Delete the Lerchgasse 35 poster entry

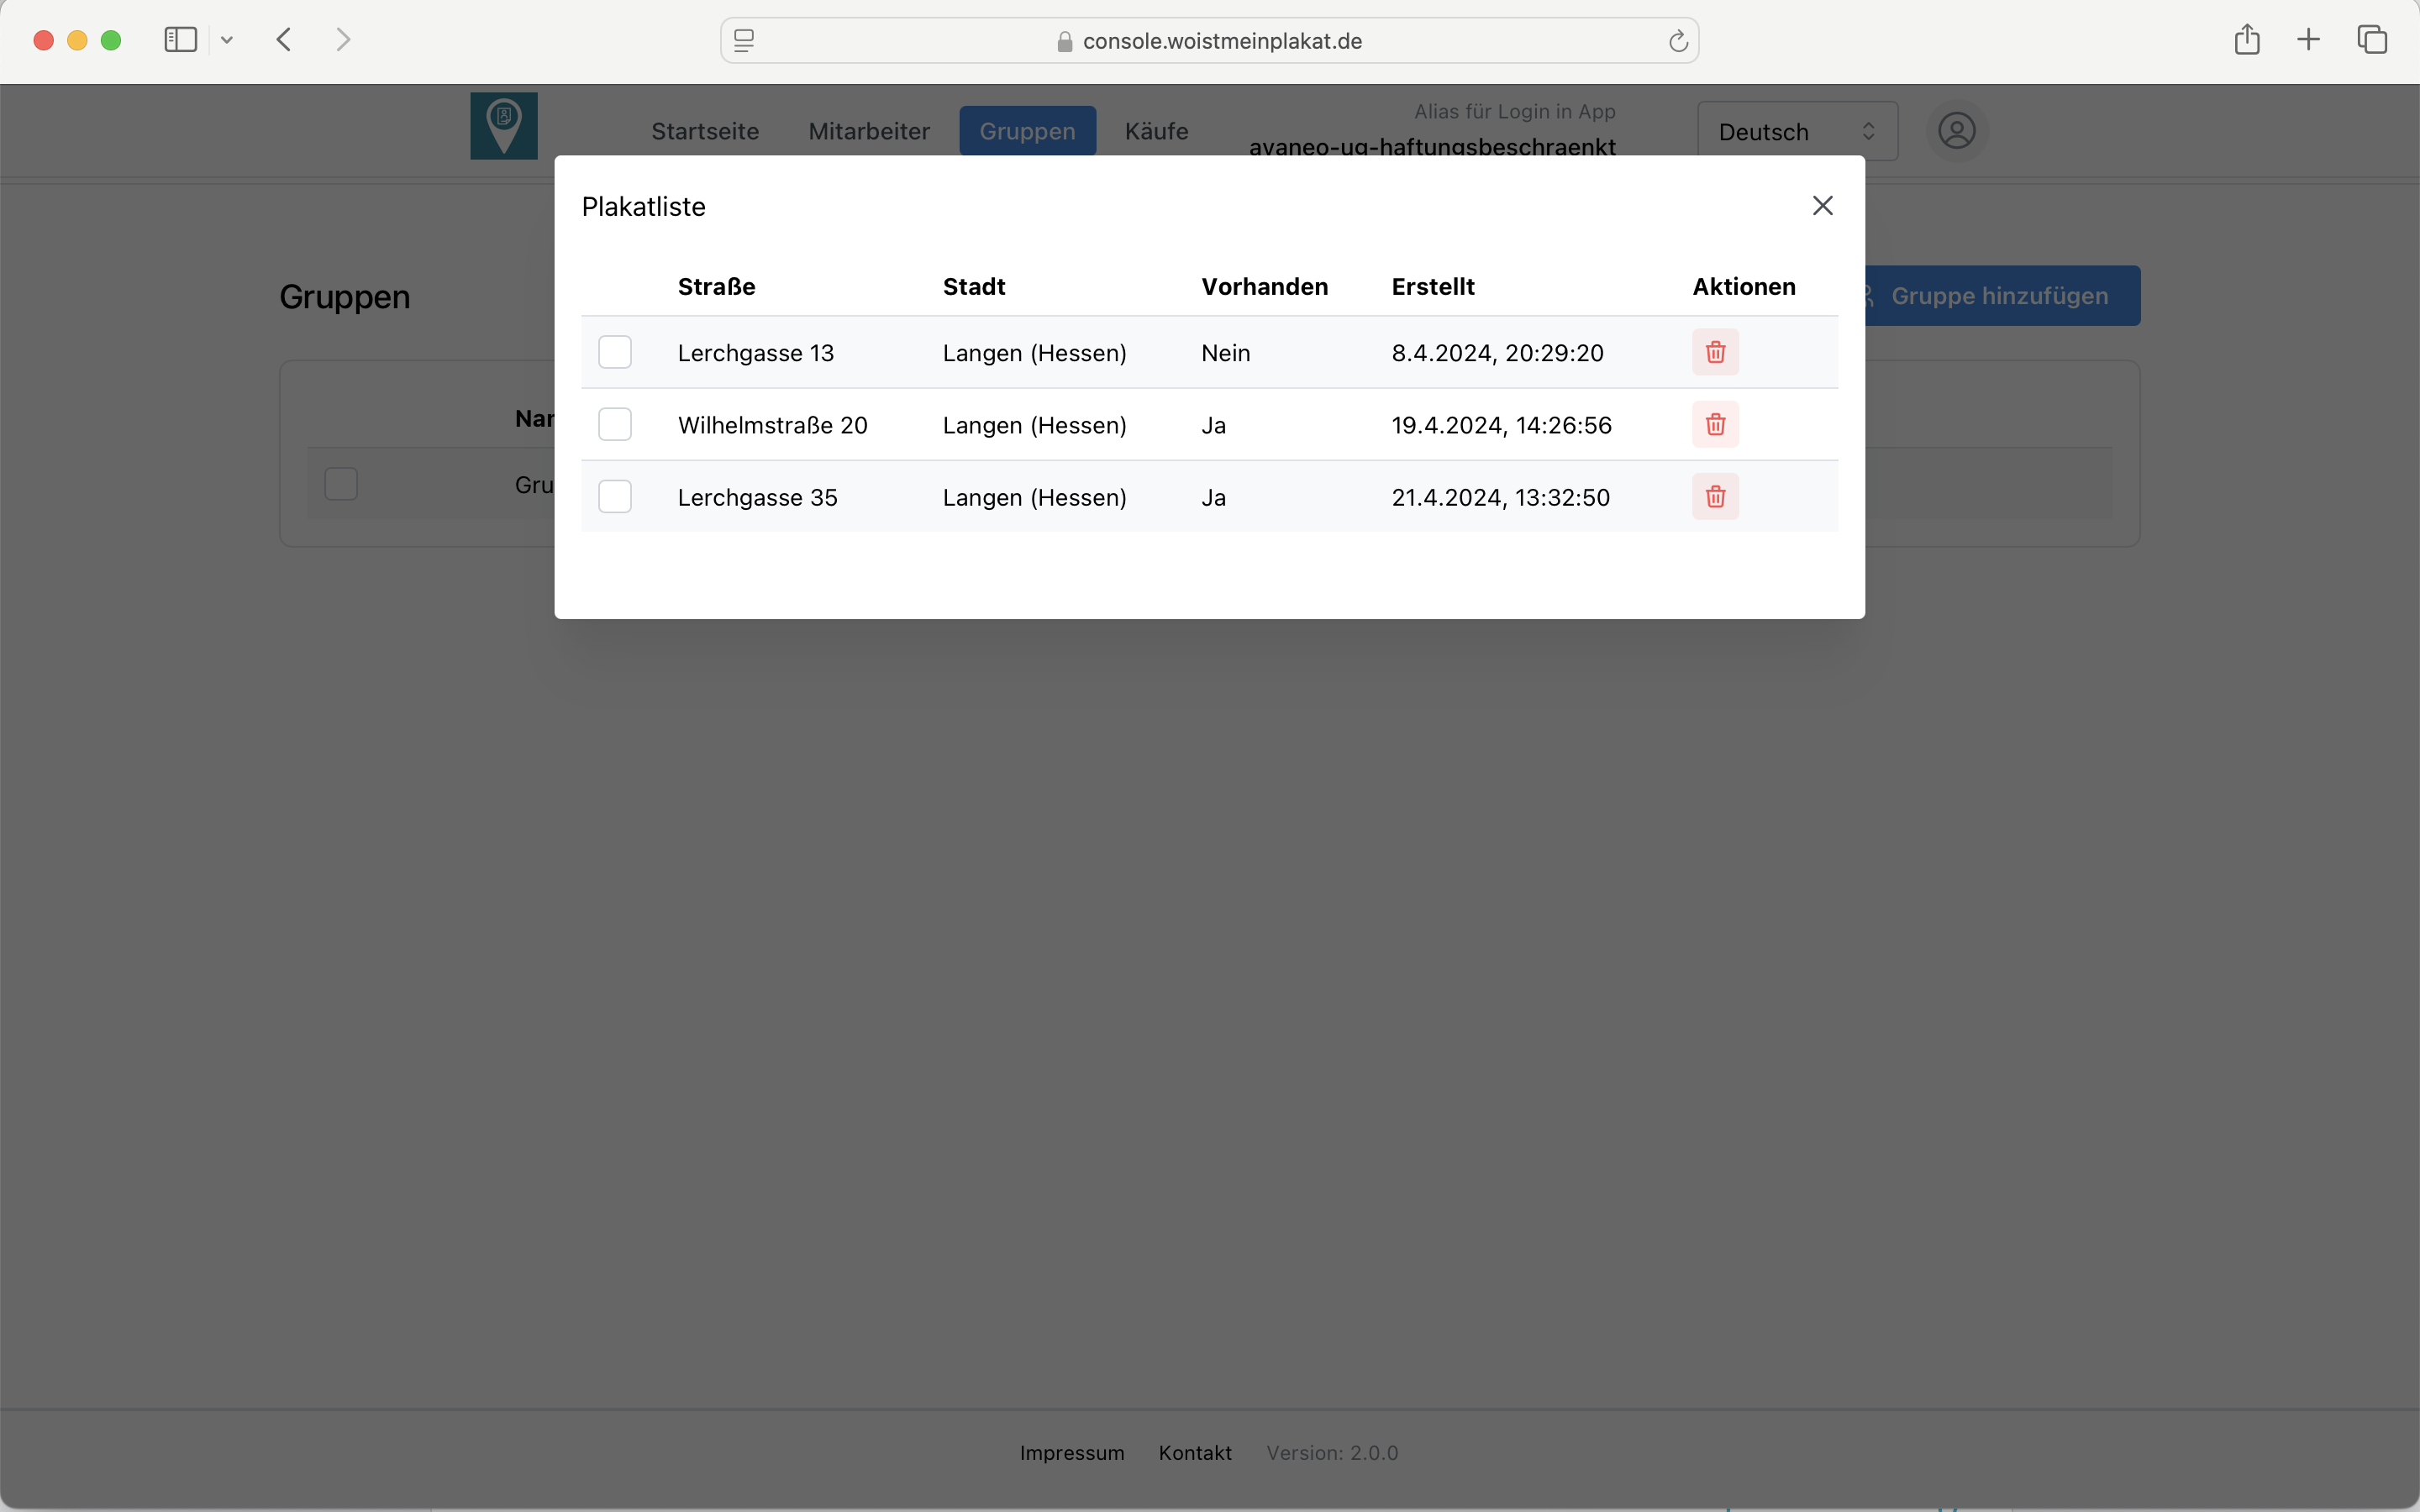point(1715,497)
